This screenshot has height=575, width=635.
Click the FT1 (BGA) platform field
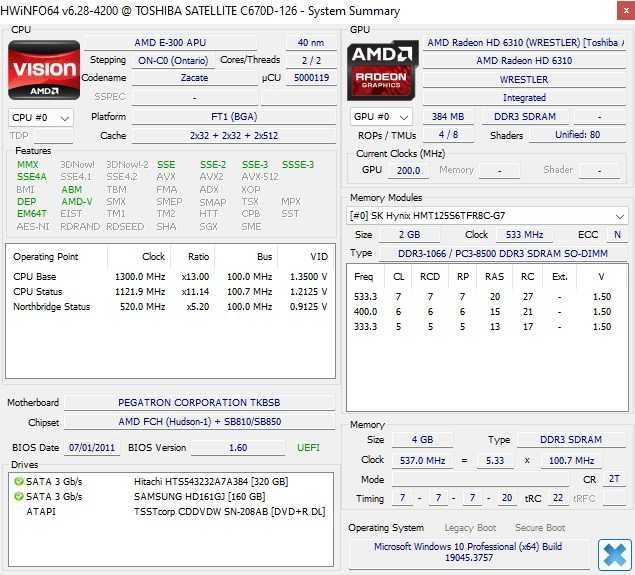tap(234, 117)
